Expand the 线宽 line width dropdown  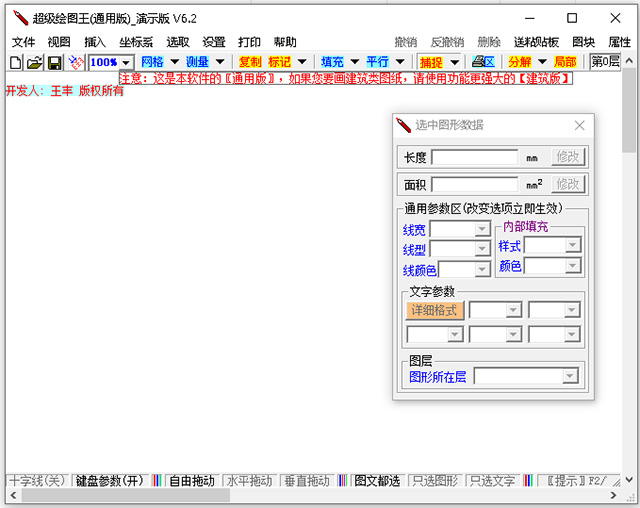coord(482,229)
